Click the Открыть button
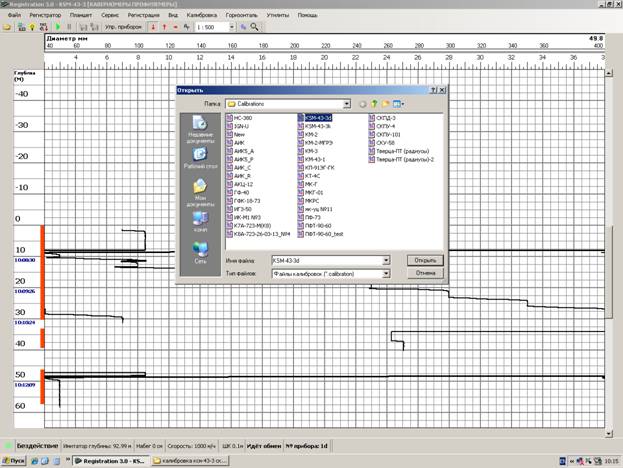 (425, 261)
